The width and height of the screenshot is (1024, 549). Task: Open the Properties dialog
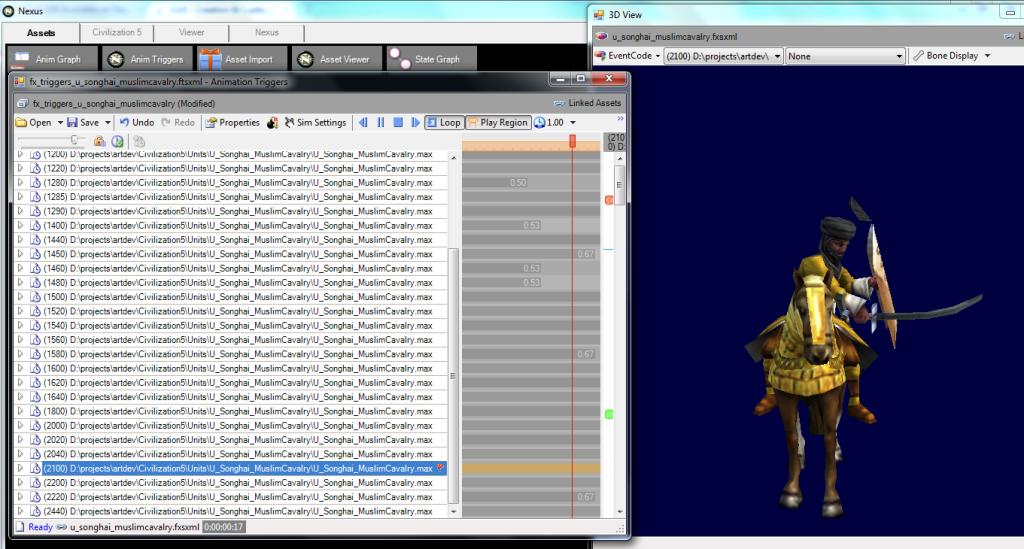pos(232,122)
